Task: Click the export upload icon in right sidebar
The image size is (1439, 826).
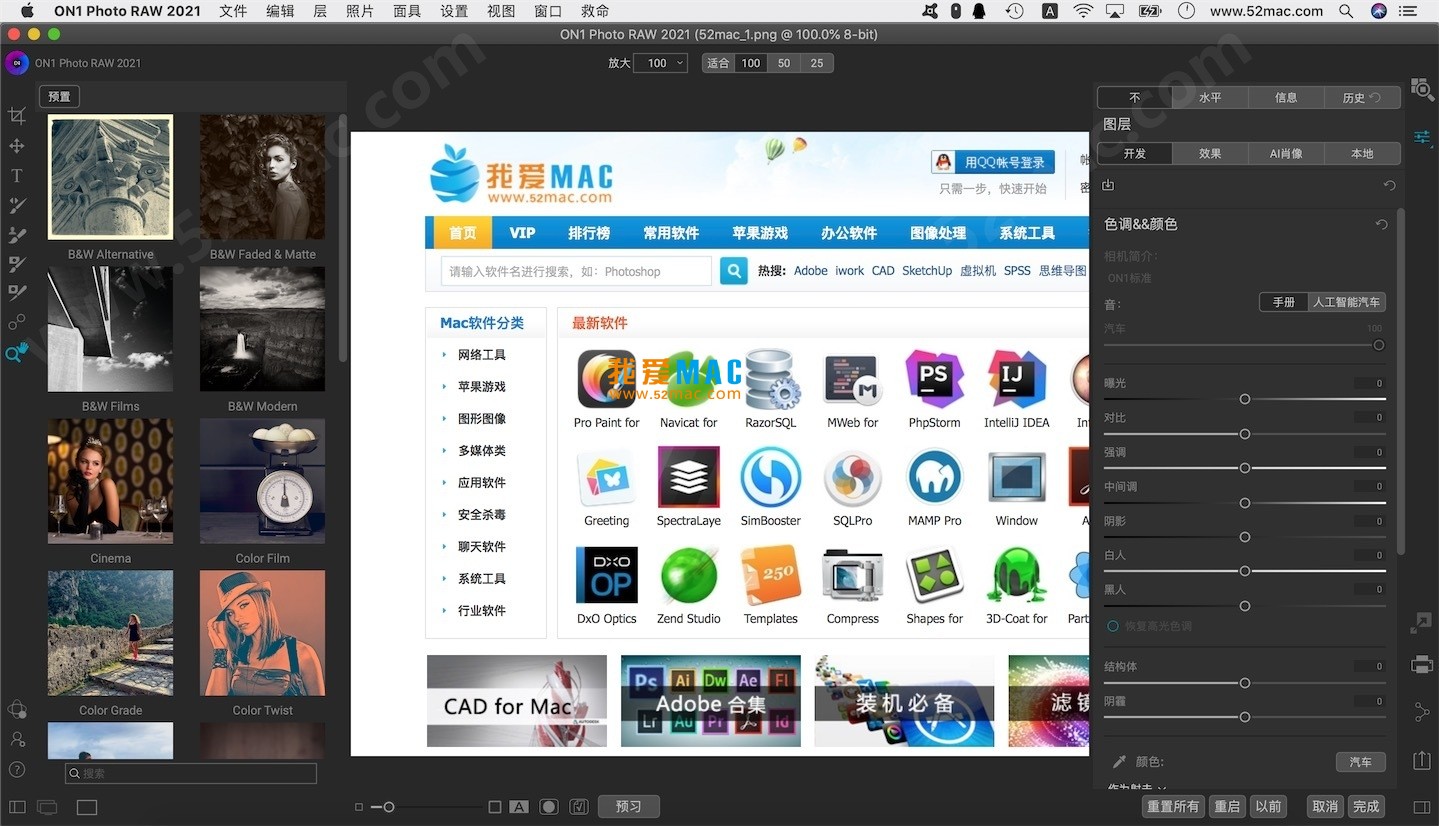Action: [1422, 760]
